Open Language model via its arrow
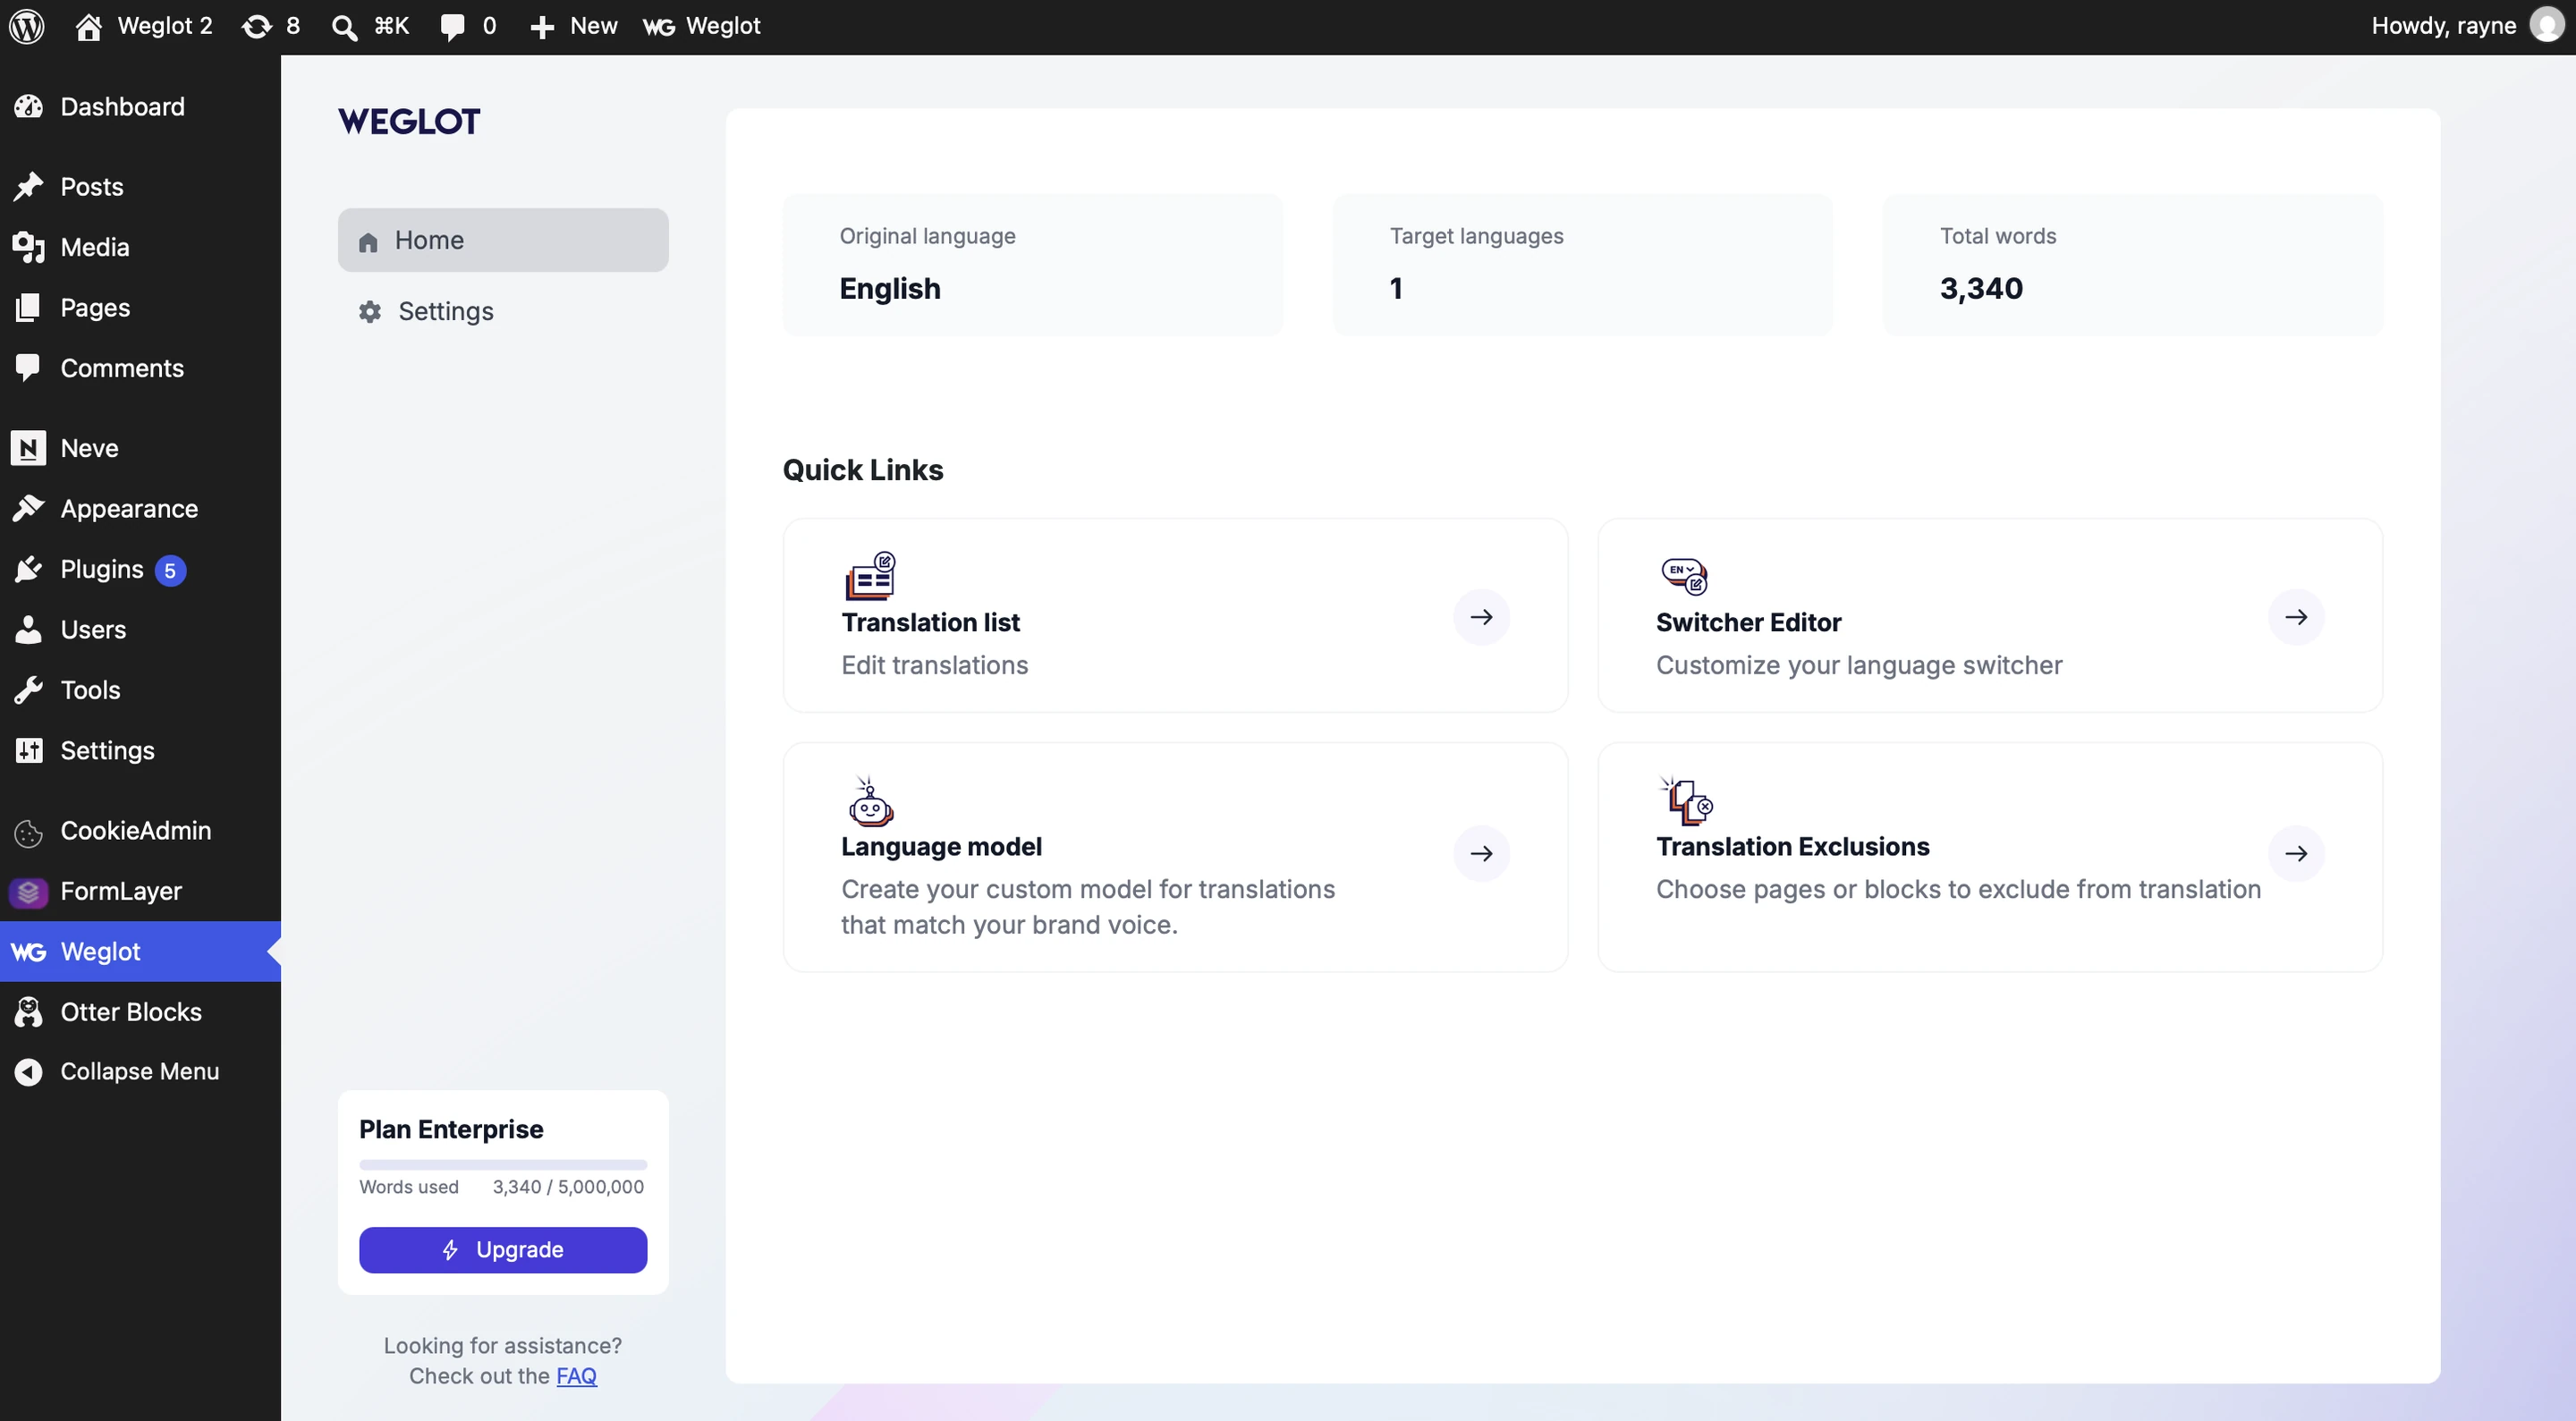The width and height of the screenshot is (2576, 1421). (x=1481, y=853)
